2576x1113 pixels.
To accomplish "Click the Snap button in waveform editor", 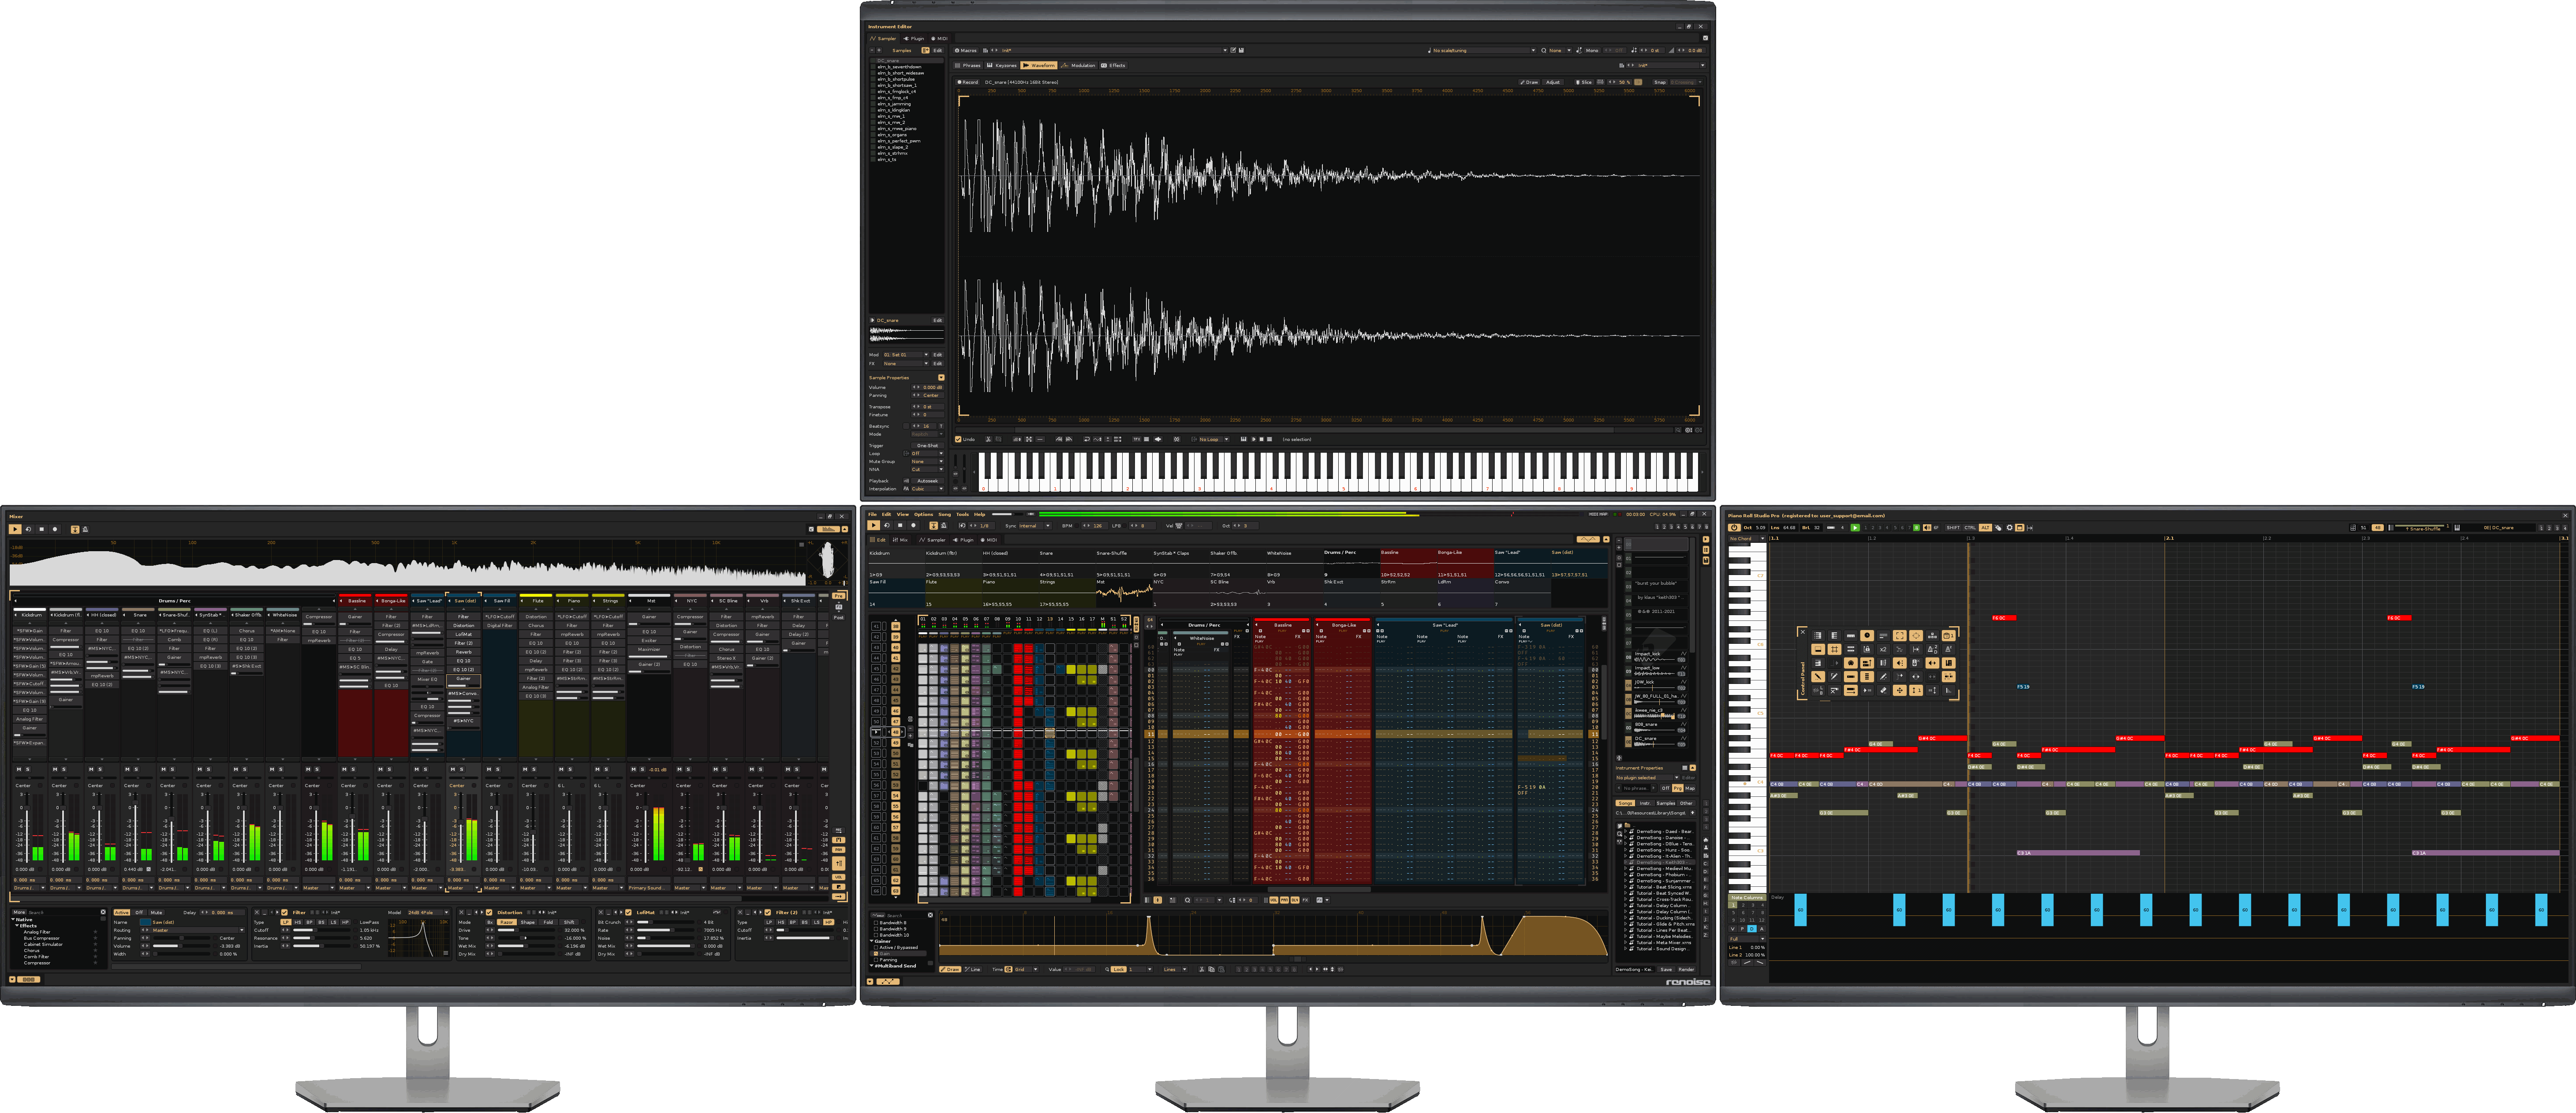I will tap(1660, 82).
